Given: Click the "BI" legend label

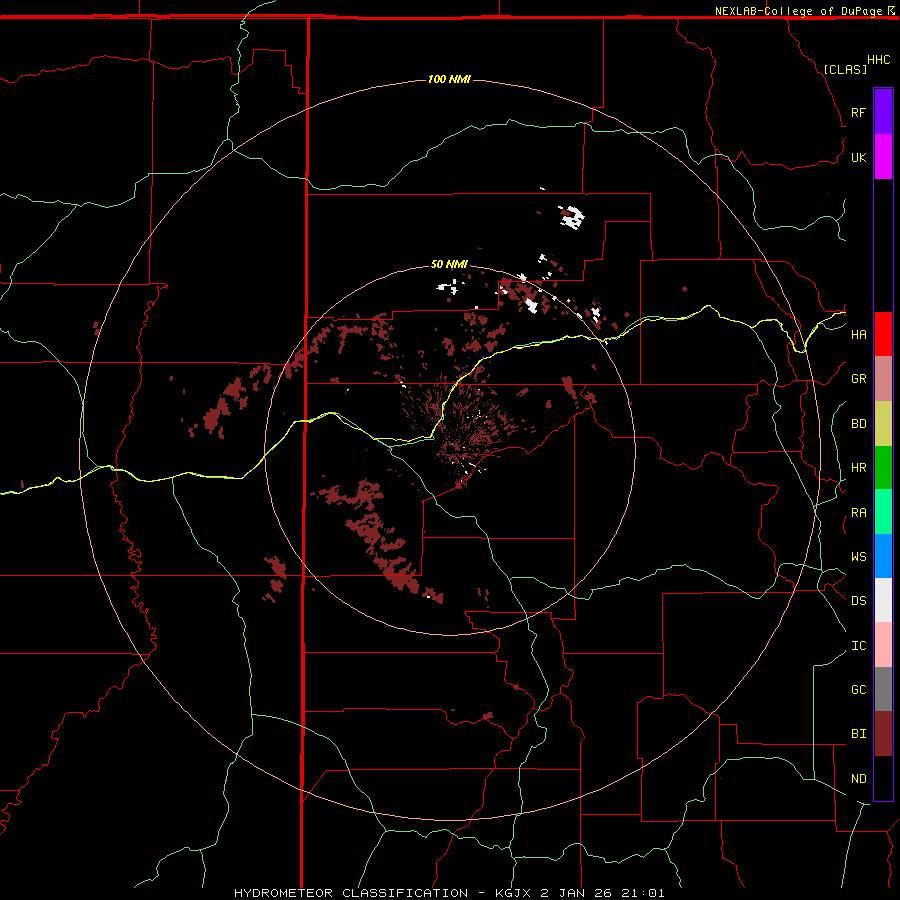Looking at the screenshot, I should (858, 734).
